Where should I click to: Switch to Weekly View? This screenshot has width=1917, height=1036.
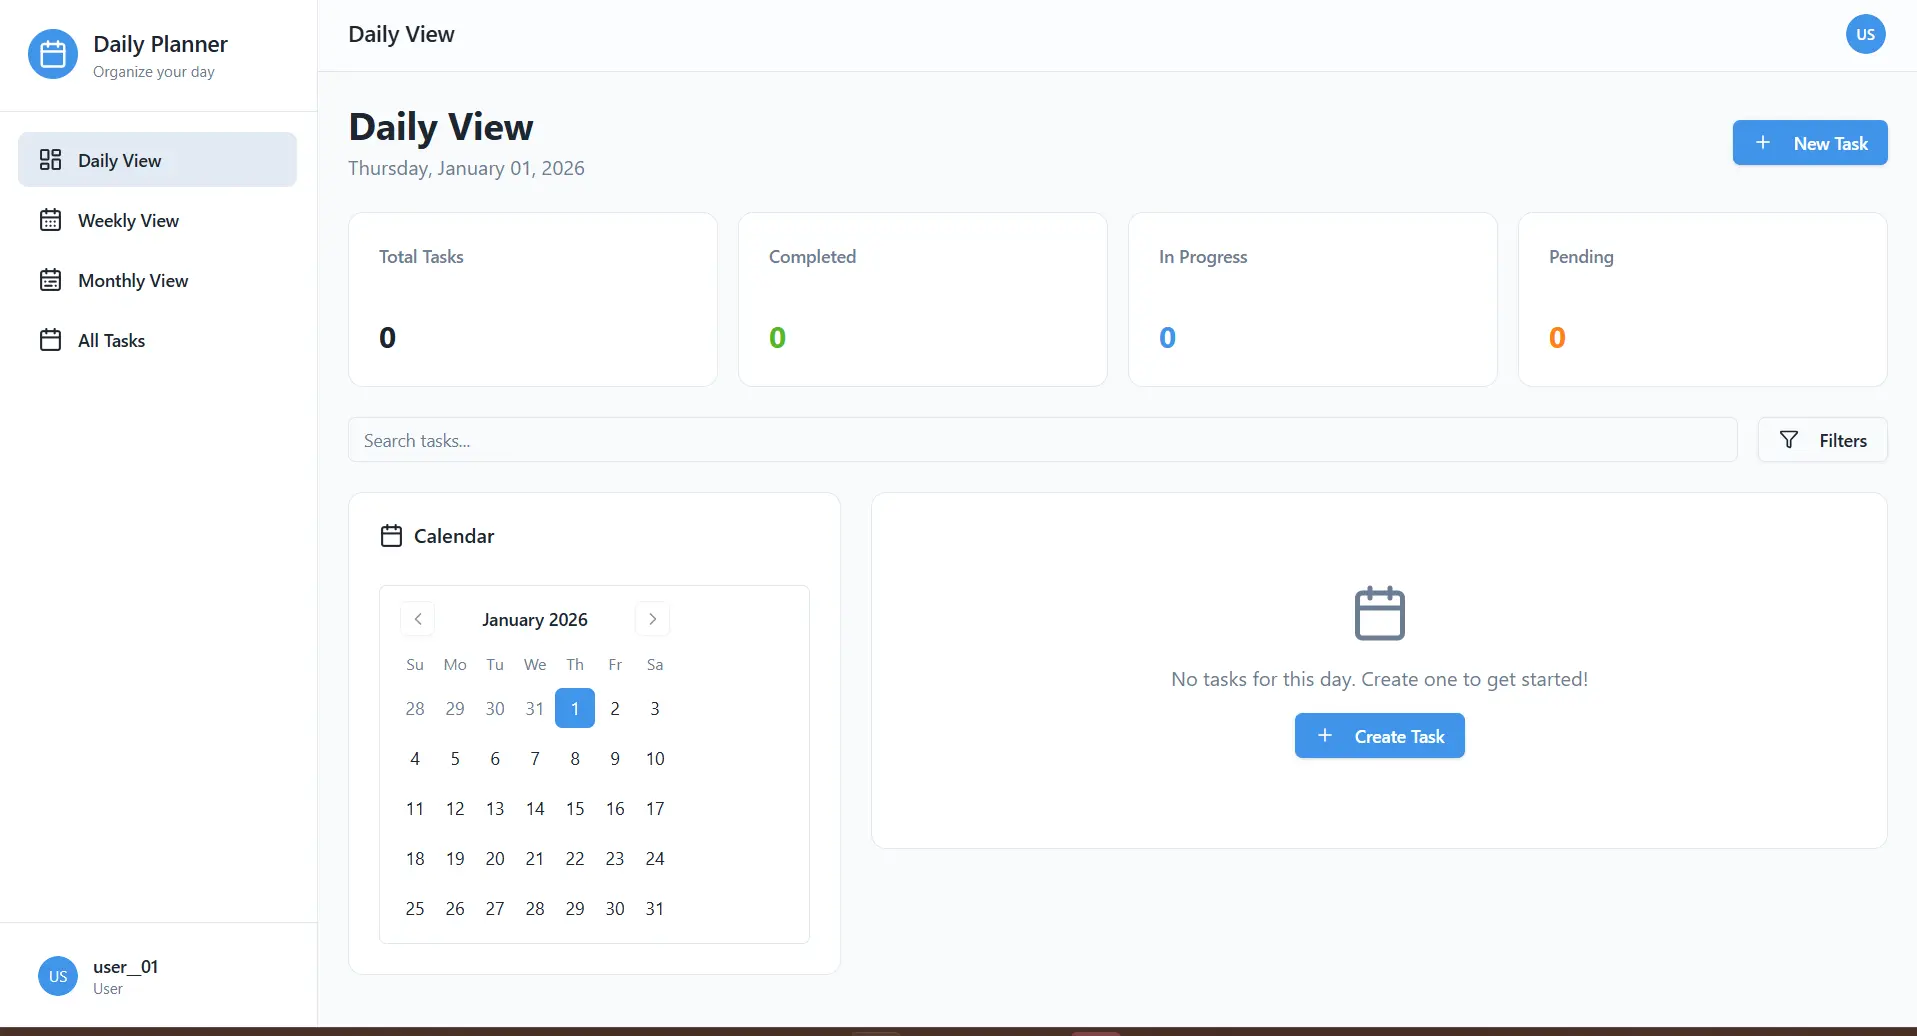(x=128, y=219)
